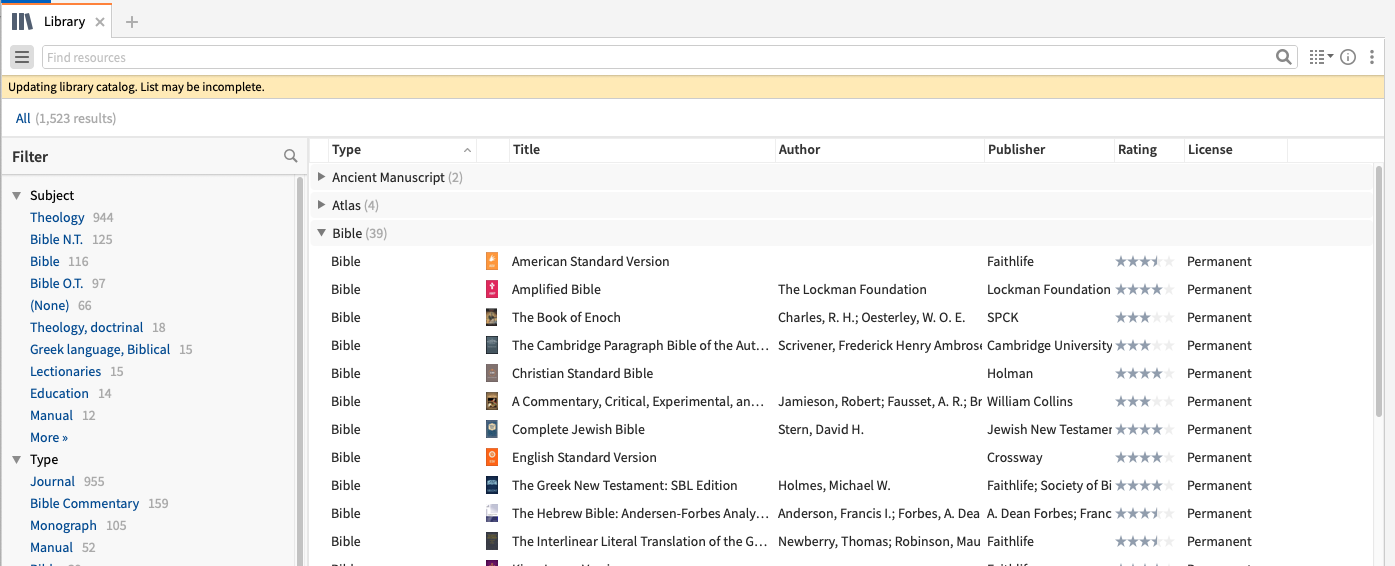
Task: Click The Book of Enoch cover icon
Action: (491, 317)
